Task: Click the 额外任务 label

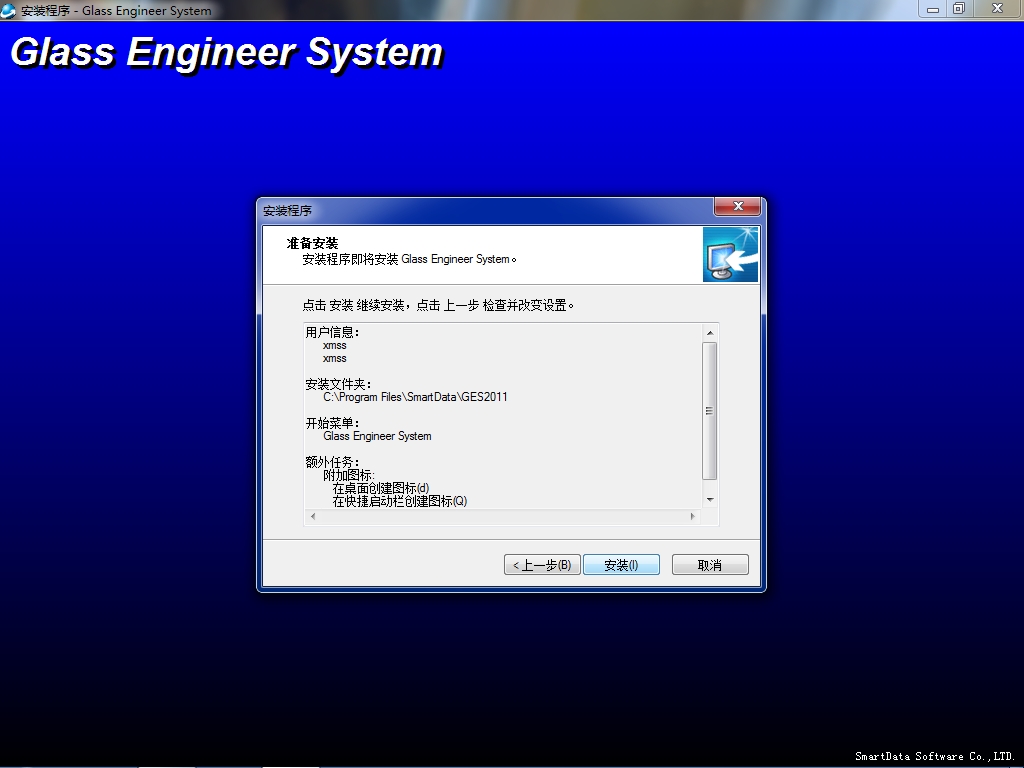Action: pyautogui.click(x=332, y=462)
